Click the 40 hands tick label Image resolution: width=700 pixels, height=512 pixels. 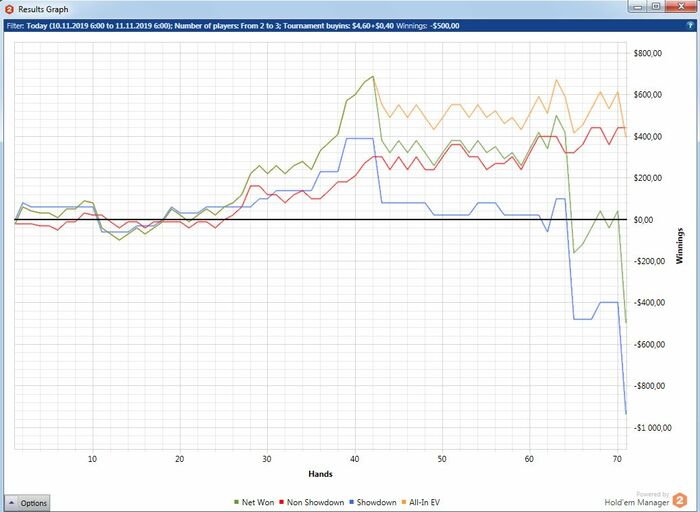(x=354, y=459)
